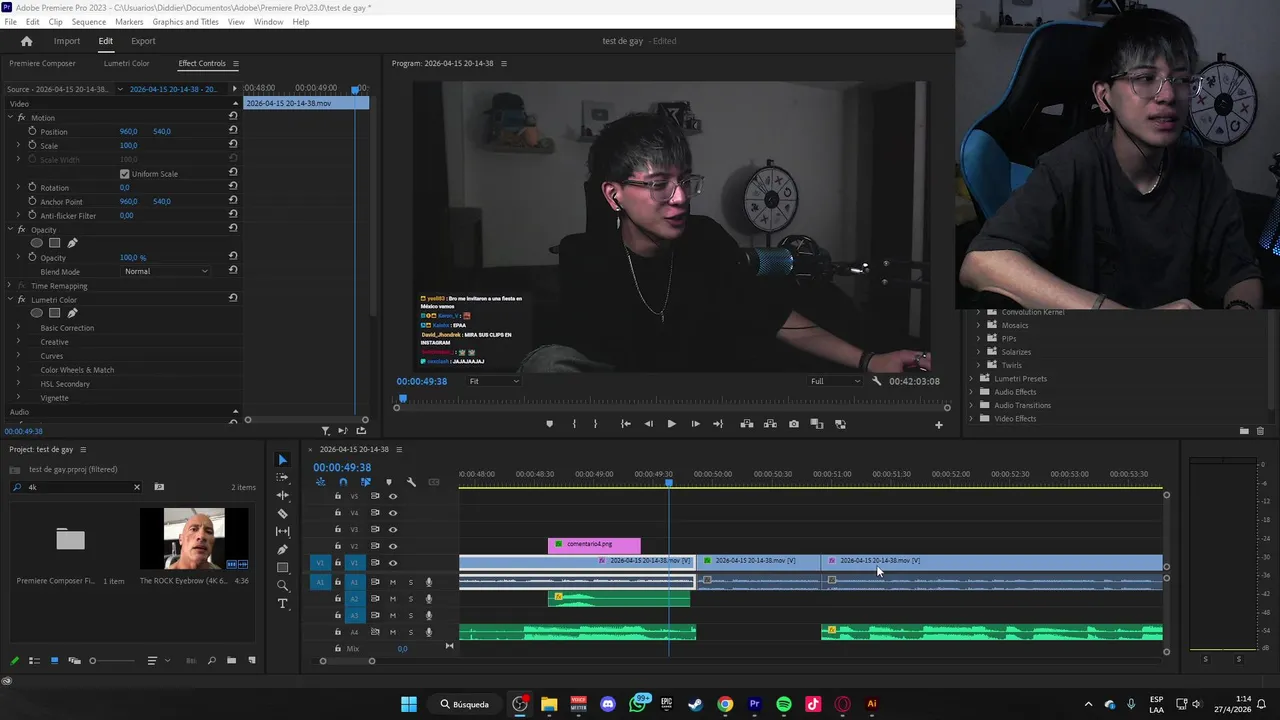Expand the Creative section

(17, 342)
